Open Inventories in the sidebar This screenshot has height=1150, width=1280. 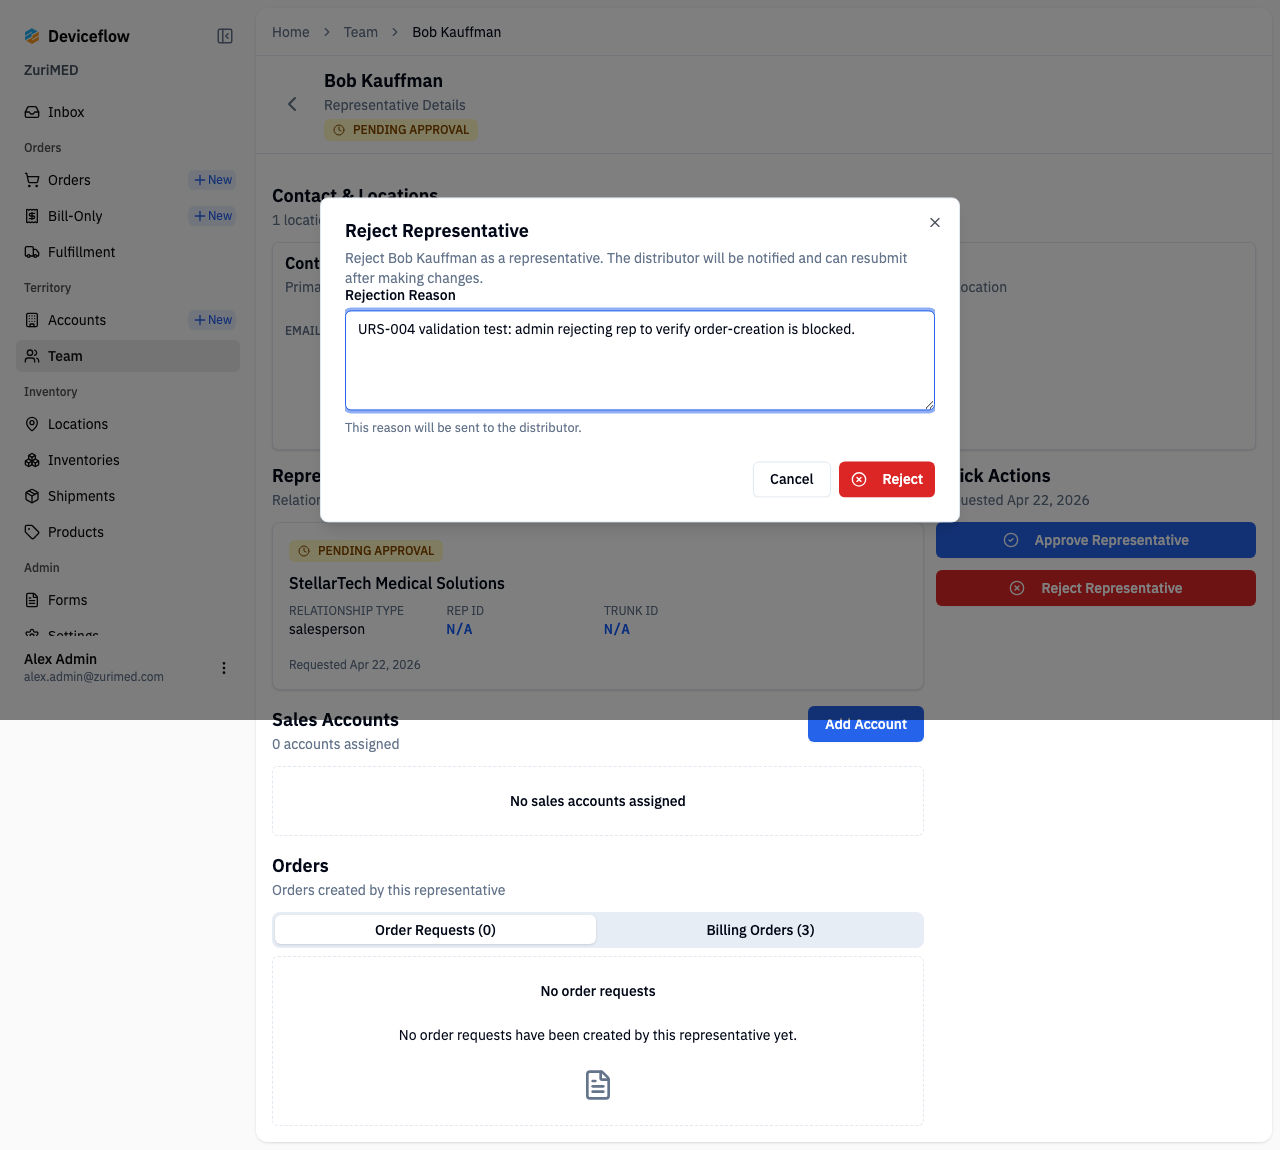click(128, 460)
